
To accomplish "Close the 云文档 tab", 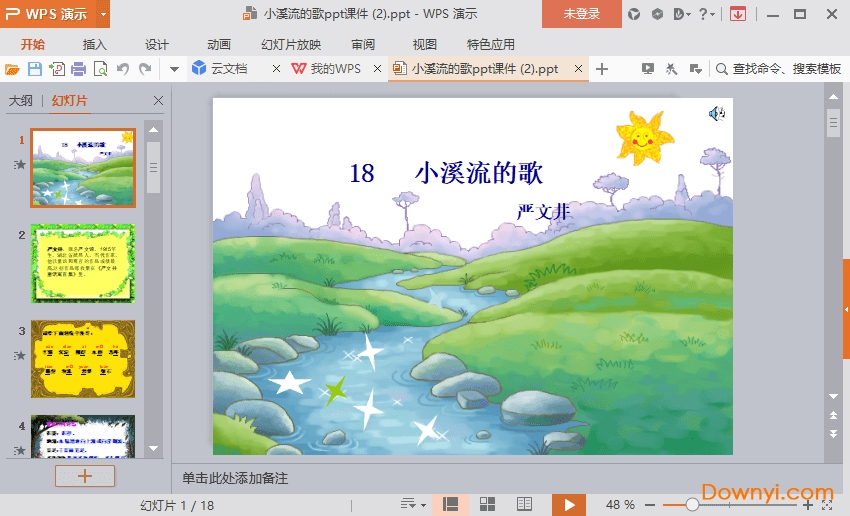I will tap(276, 69).
